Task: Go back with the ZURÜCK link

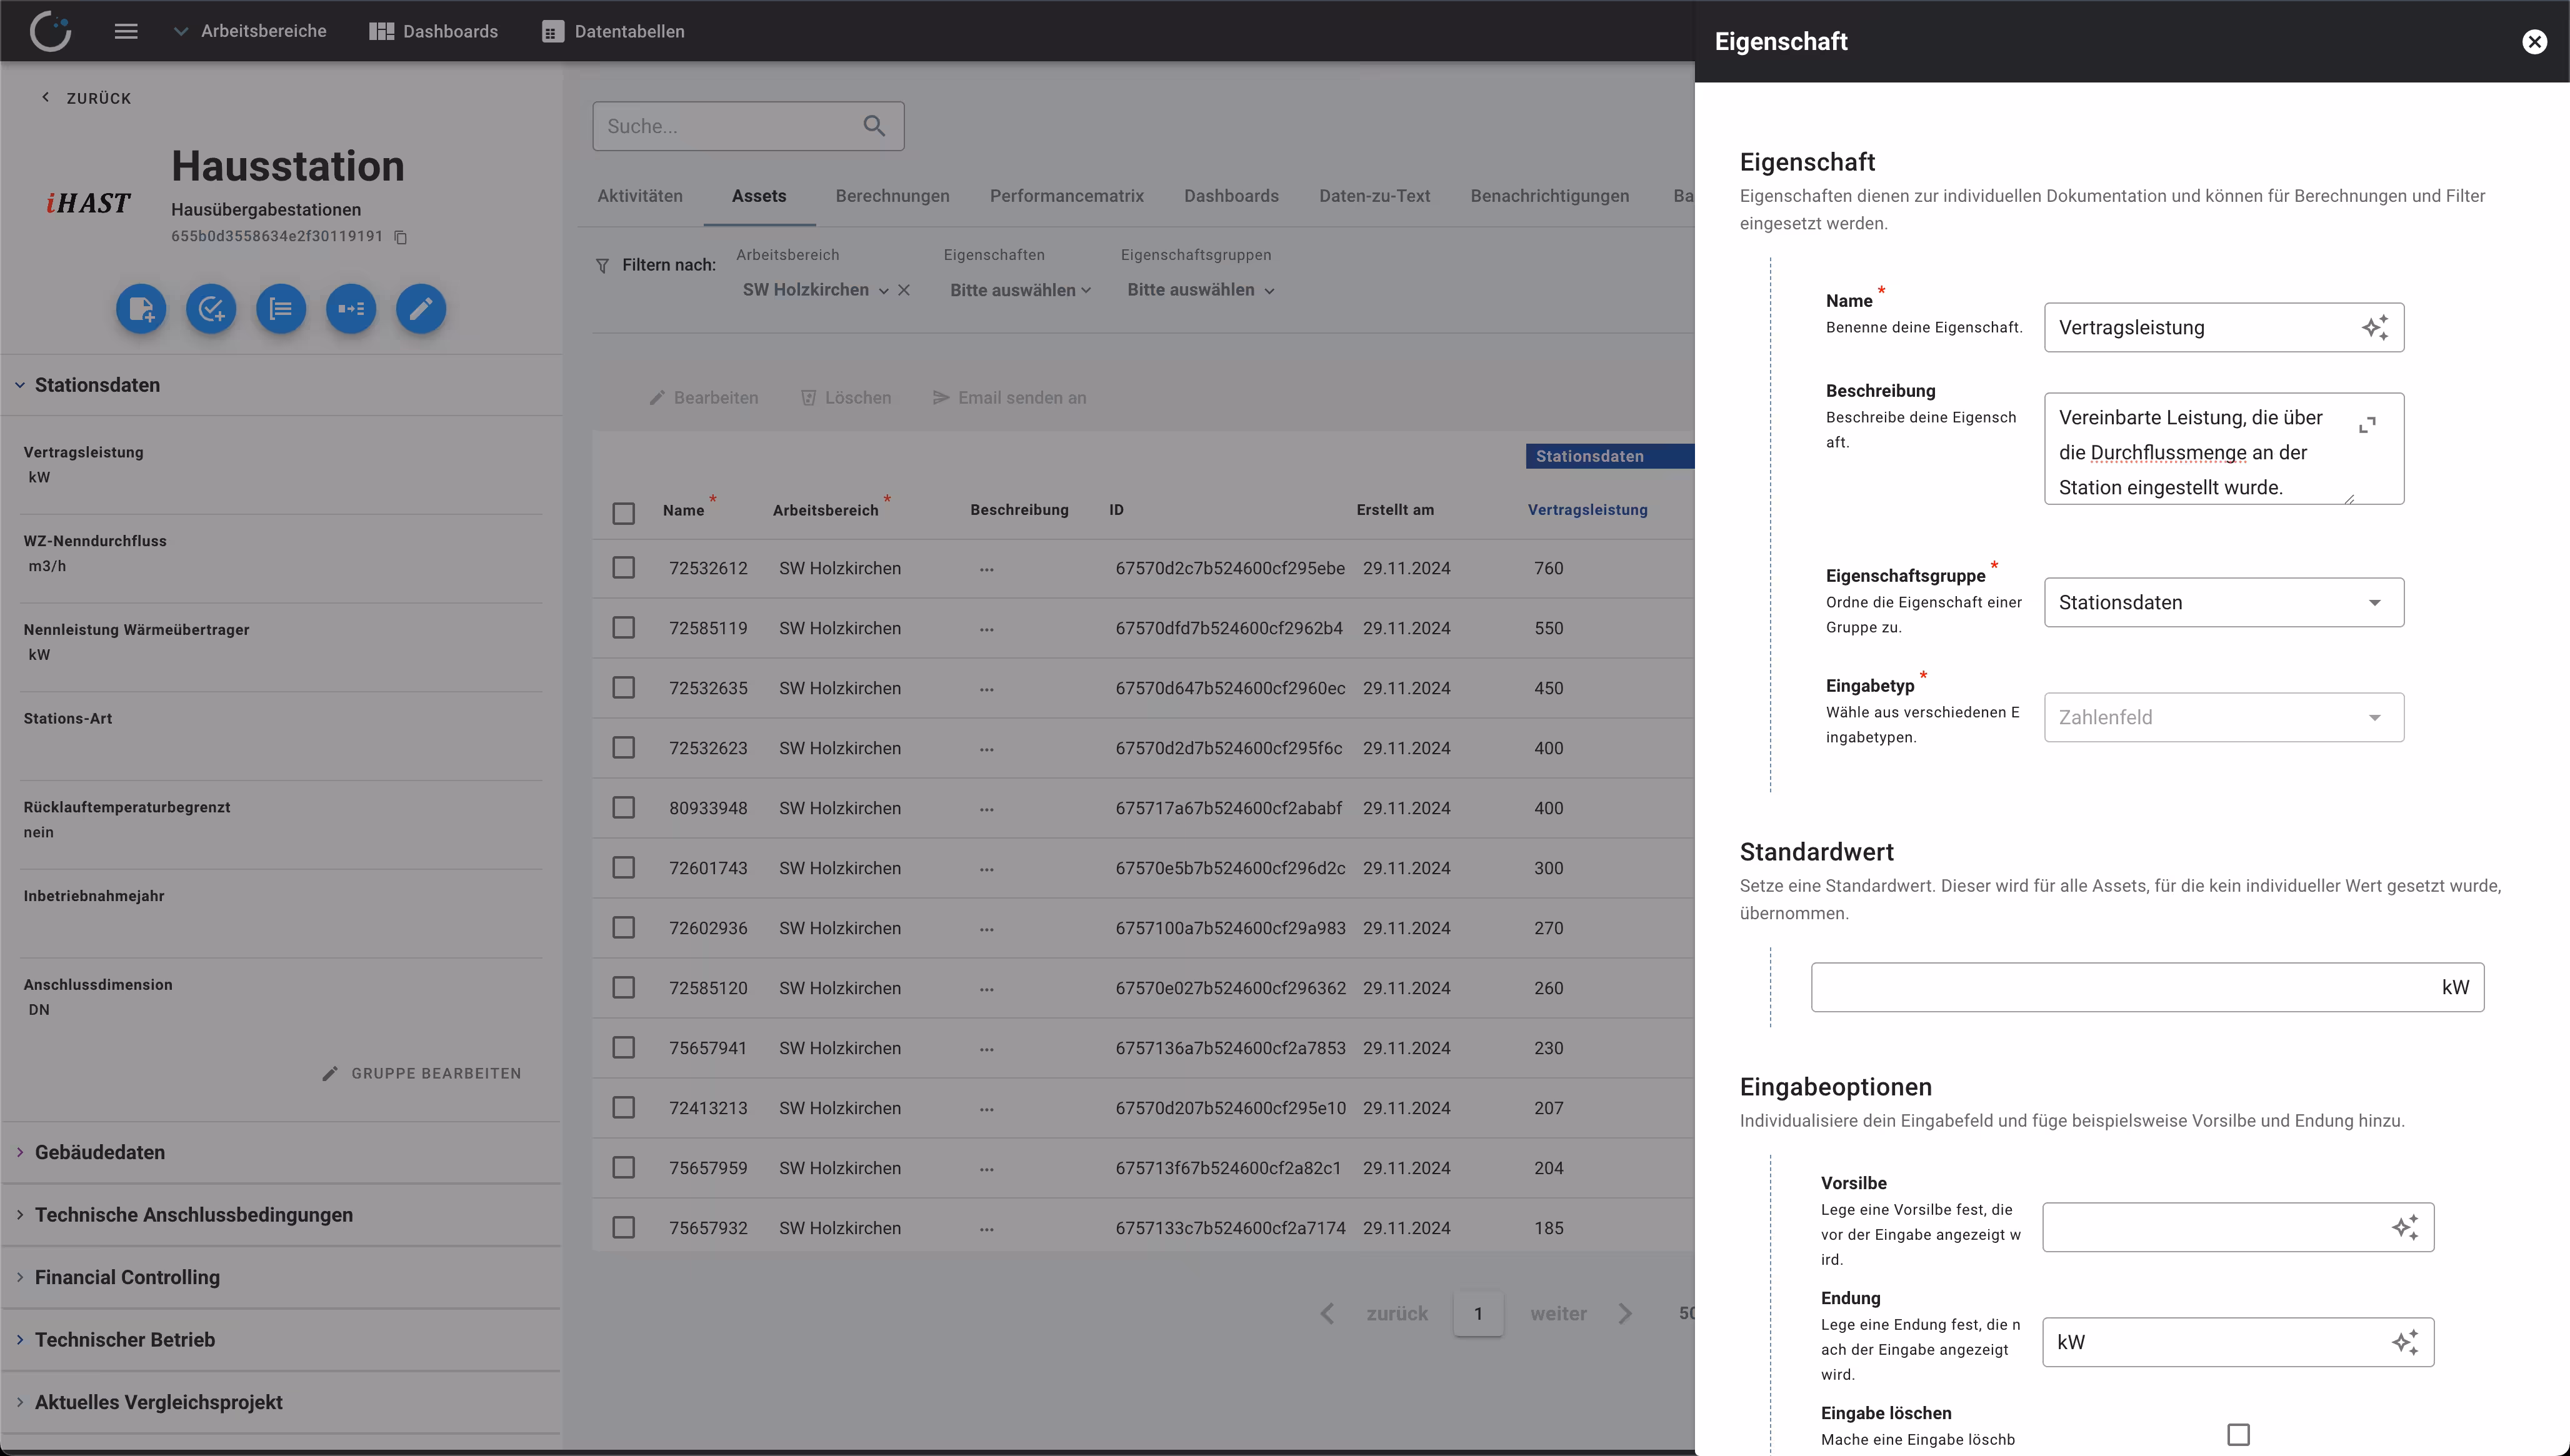Action: 86,98
